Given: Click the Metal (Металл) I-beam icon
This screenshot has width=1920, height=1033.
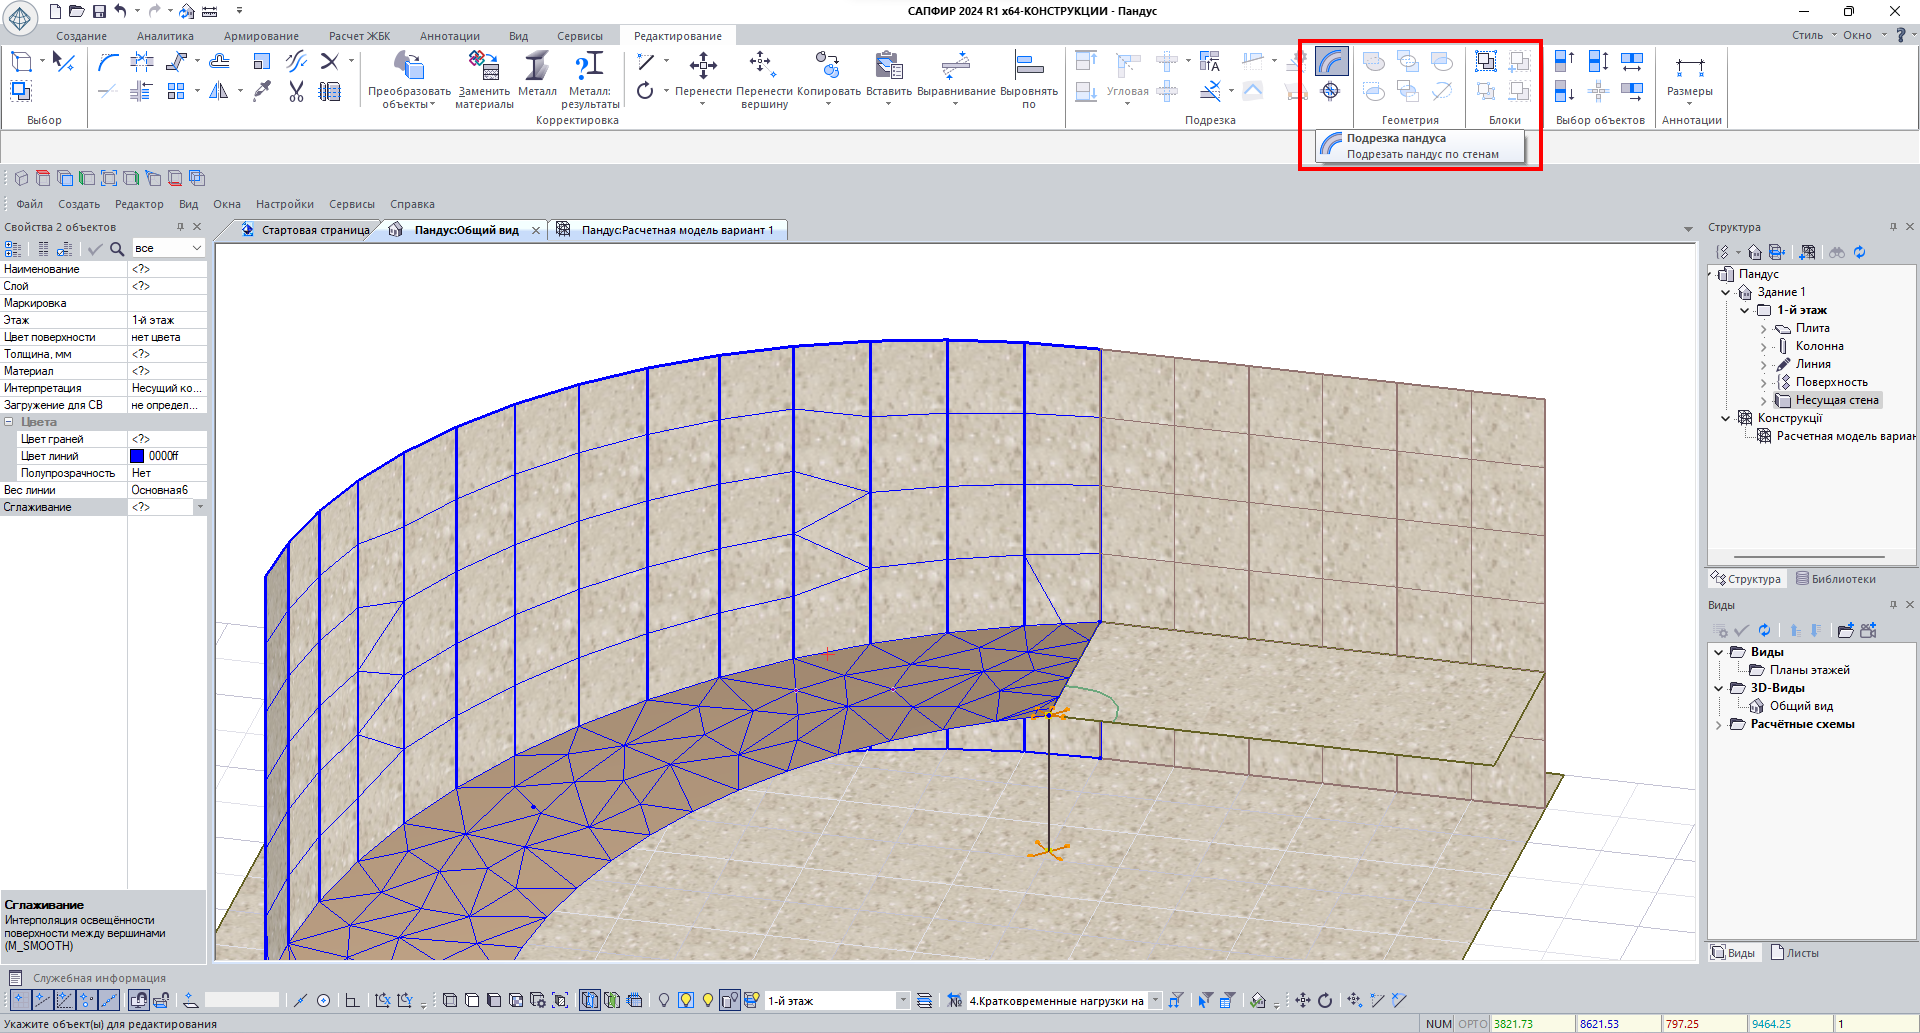Looking at the screenshot, I should 537,67.
